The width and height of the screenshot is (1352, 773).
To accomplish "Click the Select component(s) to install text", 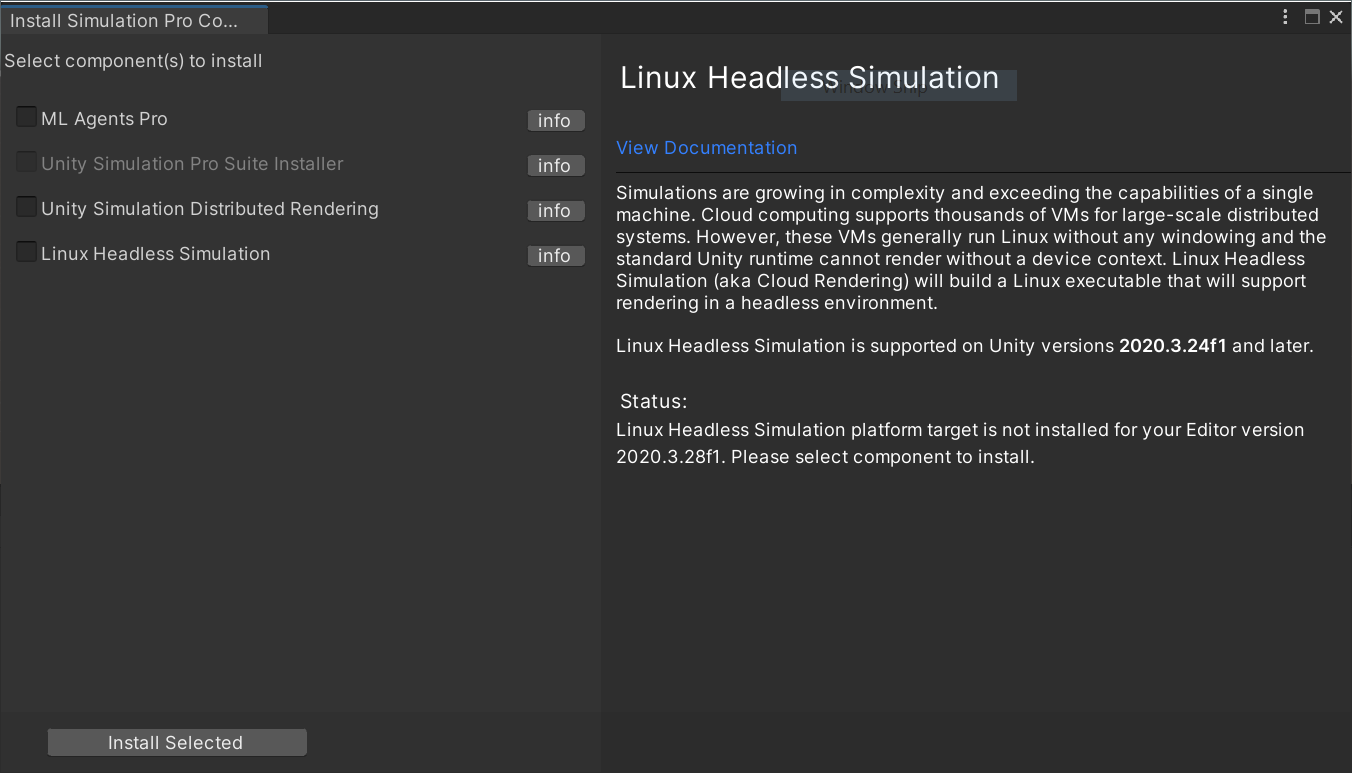I will (133, 61).
